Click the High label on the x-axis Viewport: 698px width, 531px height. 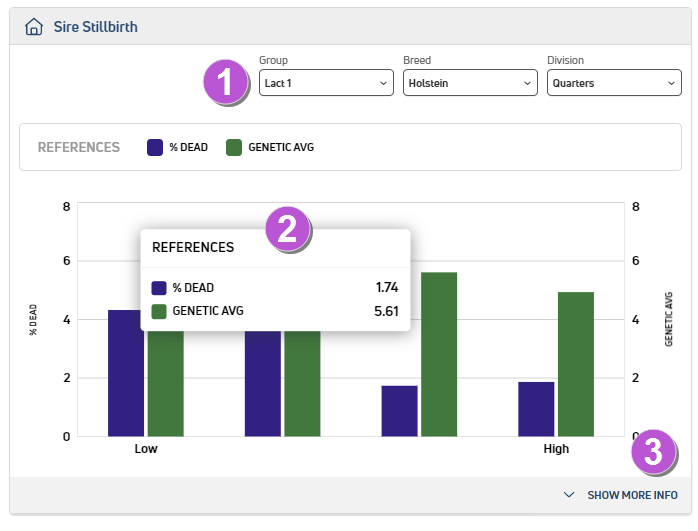pyautogui.click(x=556, y=449)
